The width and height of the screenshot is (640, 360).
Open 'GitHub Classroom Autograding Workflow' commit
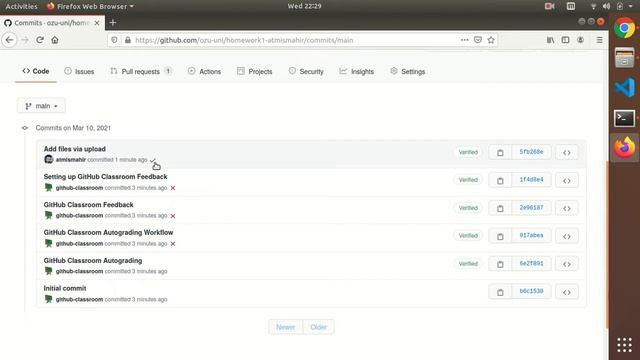click(x=108, y=232)
